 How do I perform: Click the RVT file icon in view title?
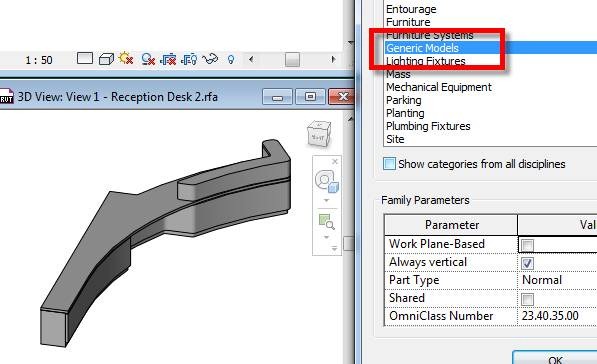(6, 96)
